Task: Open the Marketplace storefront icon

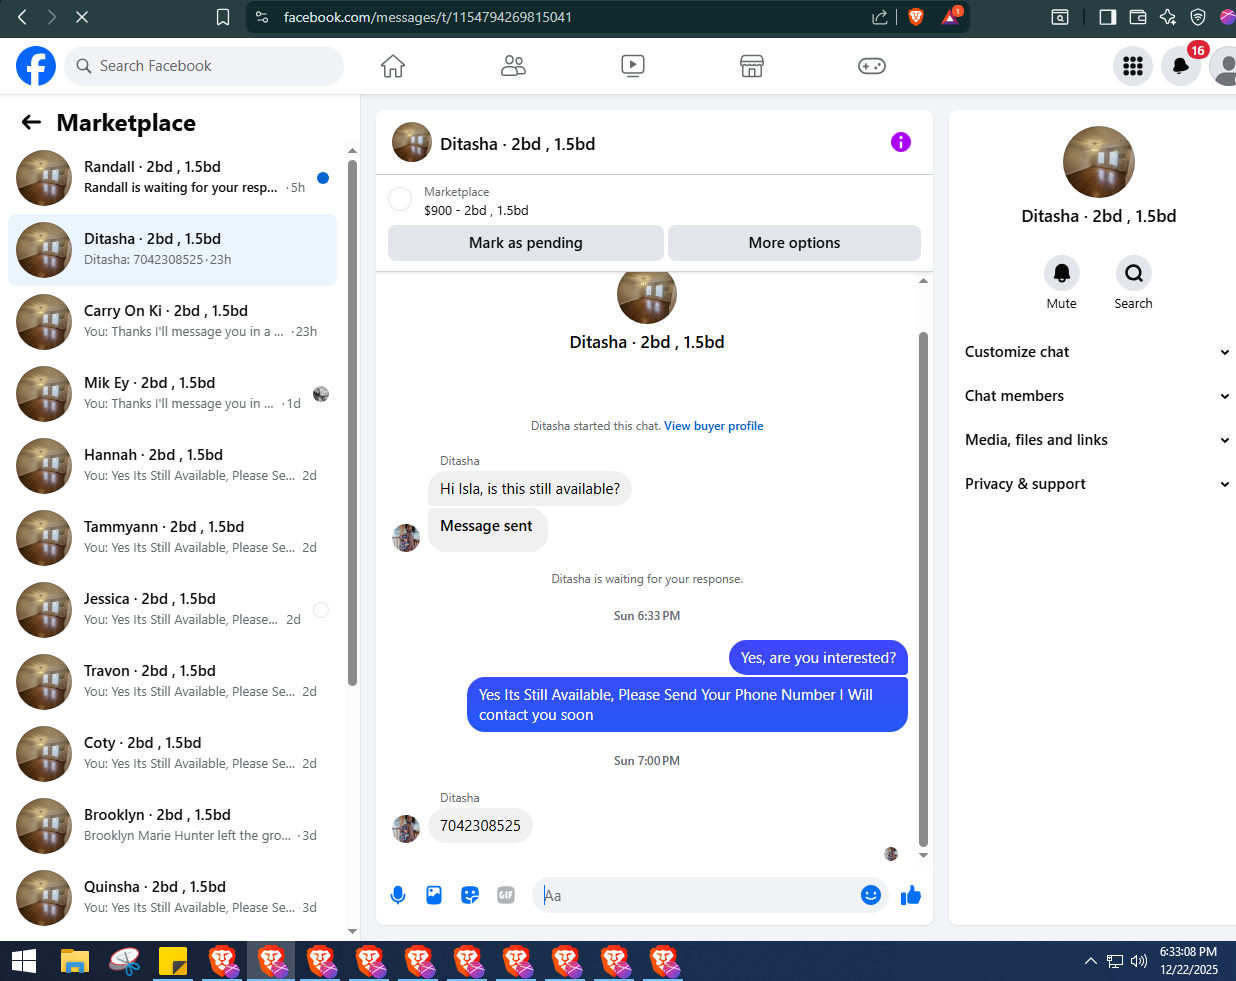Action: tap(752, 66)
